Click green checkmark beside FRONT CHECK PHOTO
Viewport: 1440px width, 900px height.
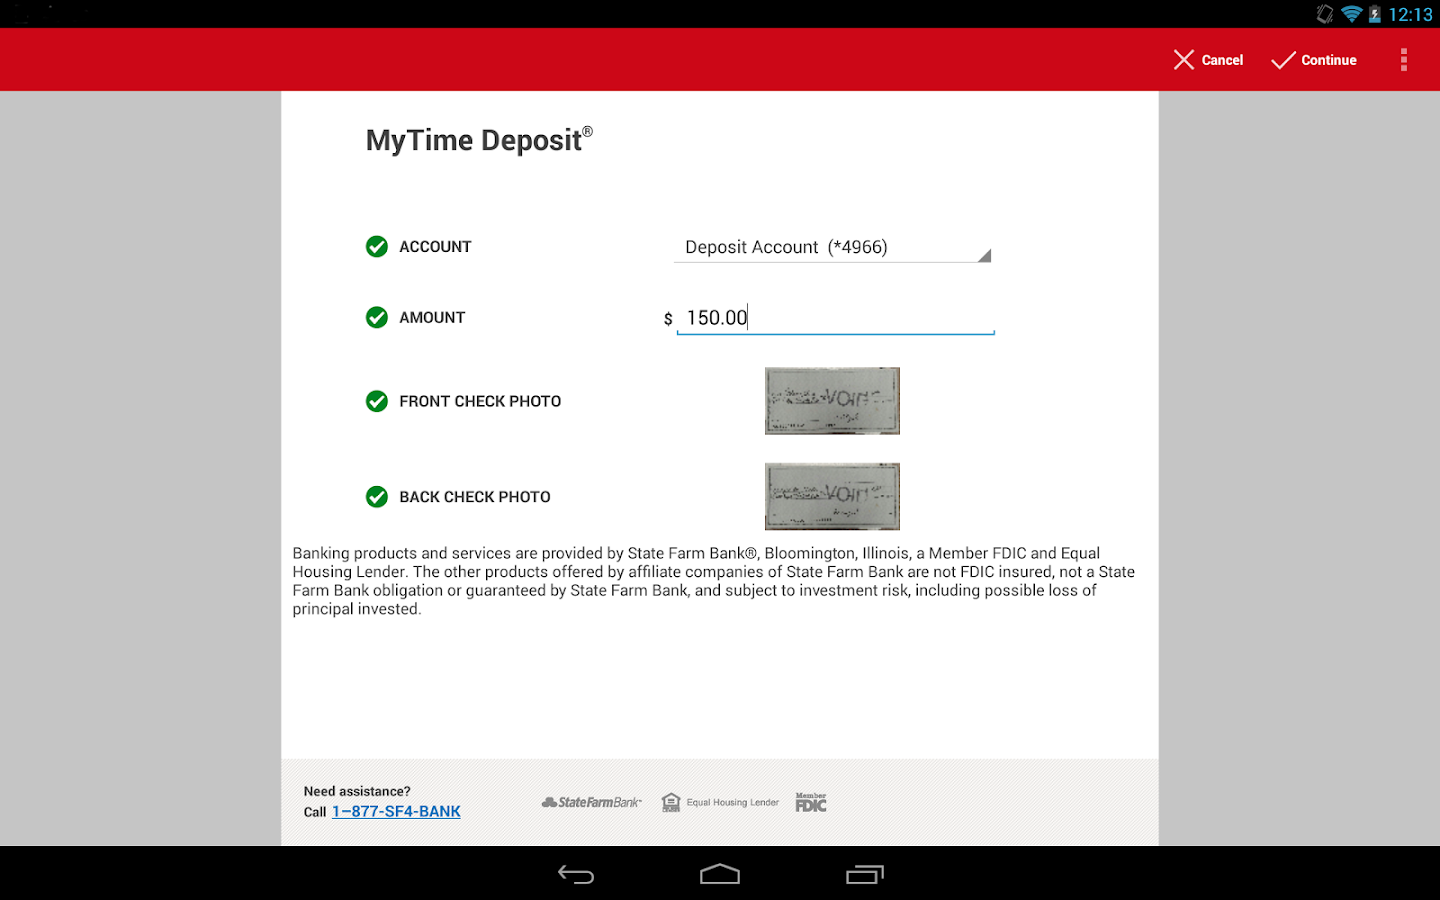(x=377, y=401)
